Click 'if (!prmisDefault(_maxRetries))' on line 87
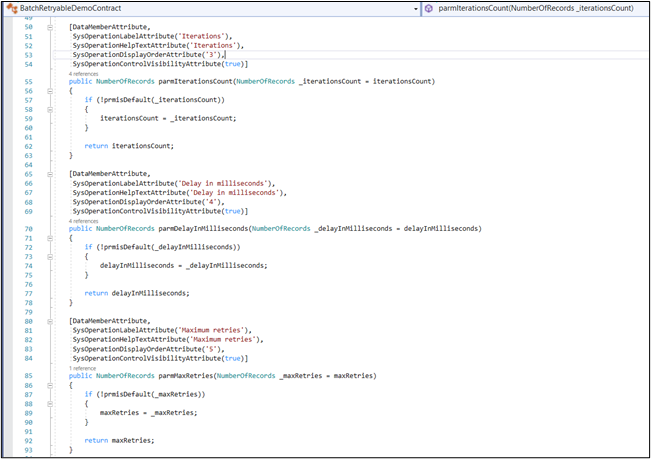Screen dimensions: 651x459 coord(145,394)
